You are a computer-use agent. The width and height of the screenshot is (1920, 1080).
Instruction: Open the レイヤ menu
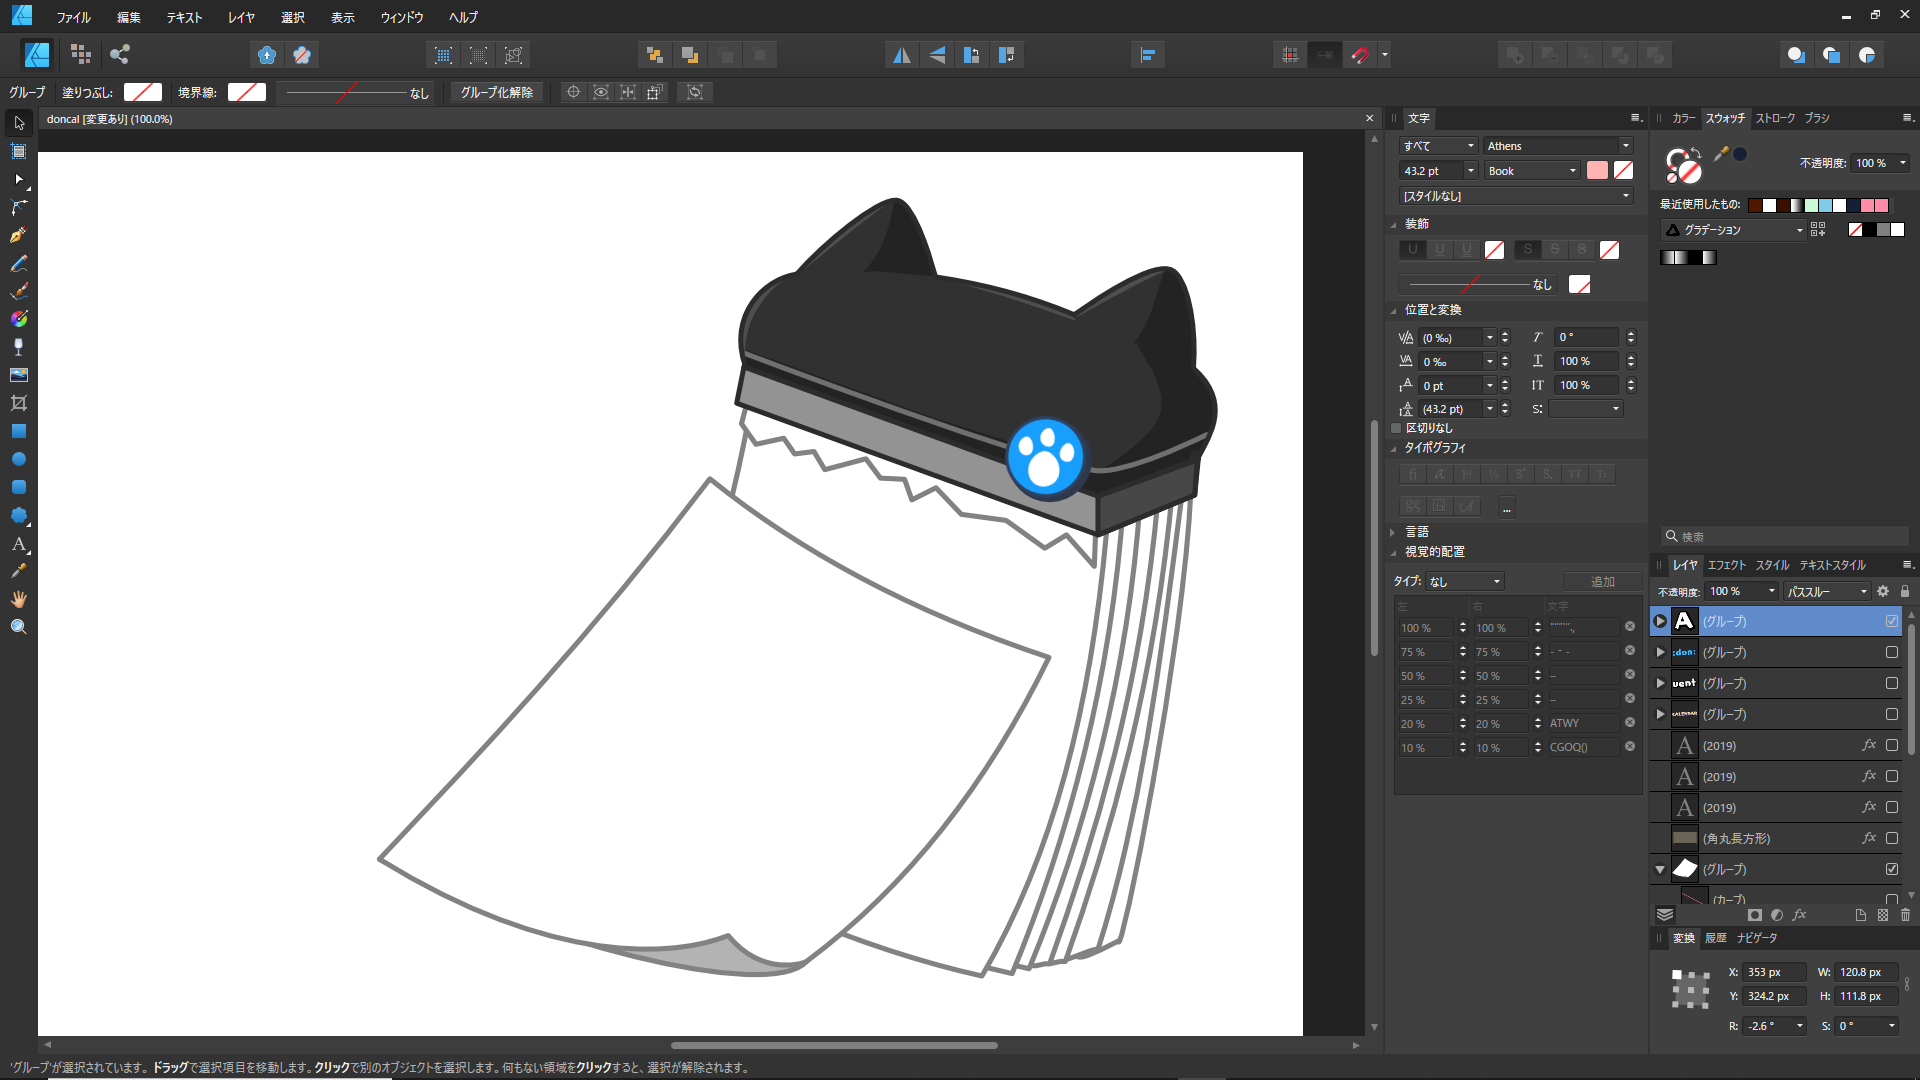click(x=240, y=17)
